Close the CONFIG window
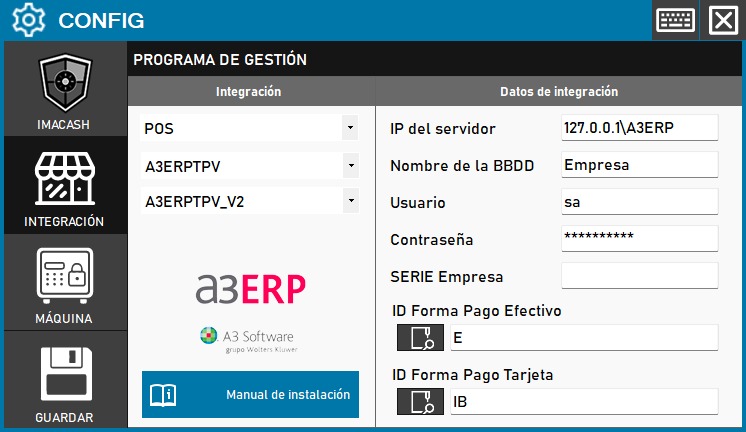746x432 pixels. [722, 20]
